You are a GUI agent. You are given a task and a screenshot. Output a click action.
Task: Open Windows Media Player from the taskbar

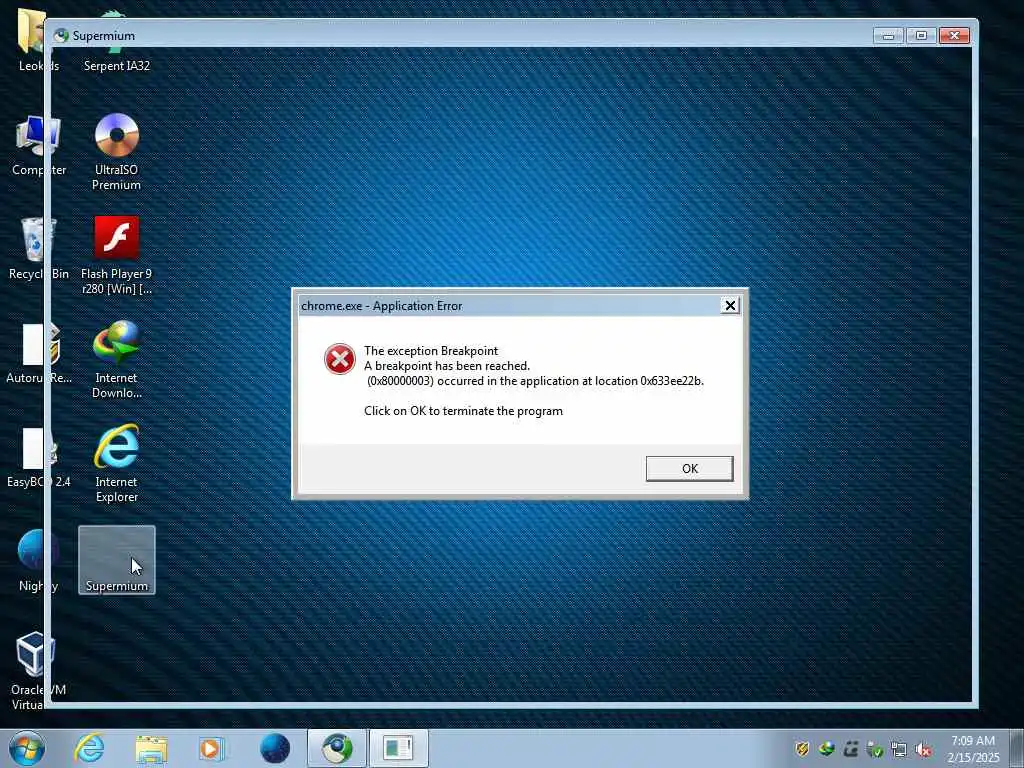(212, 748)
